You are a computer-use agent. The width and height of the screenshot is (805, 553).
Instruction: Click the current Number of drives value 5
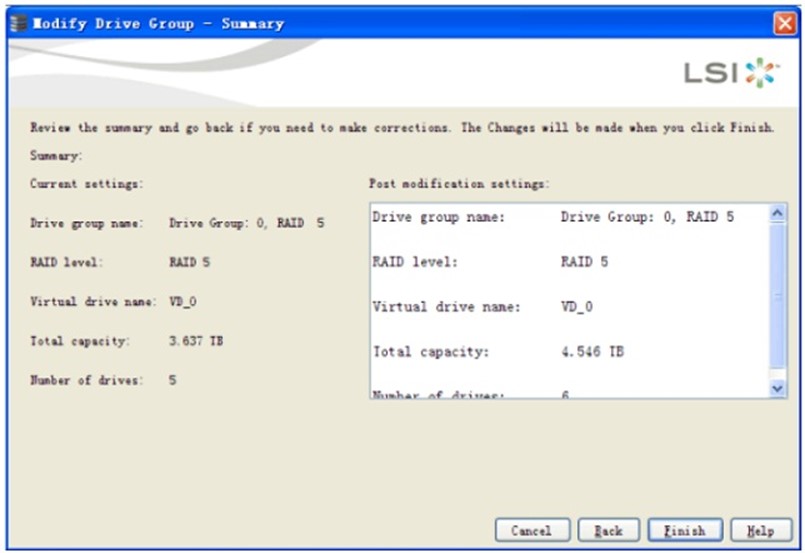point(173,380)
